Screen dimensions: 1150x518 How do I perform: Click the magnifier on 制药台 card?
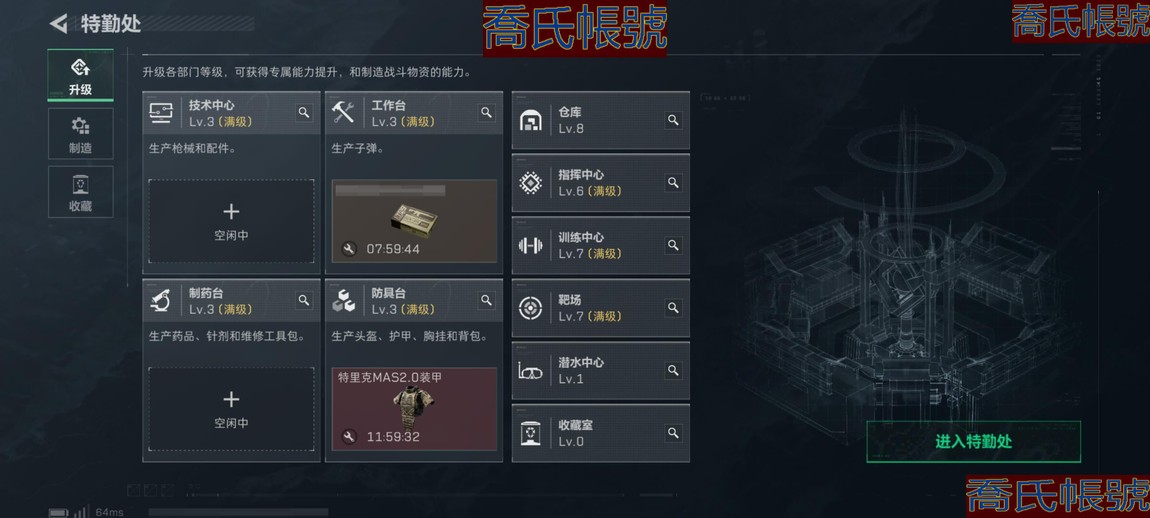point(304,300)
